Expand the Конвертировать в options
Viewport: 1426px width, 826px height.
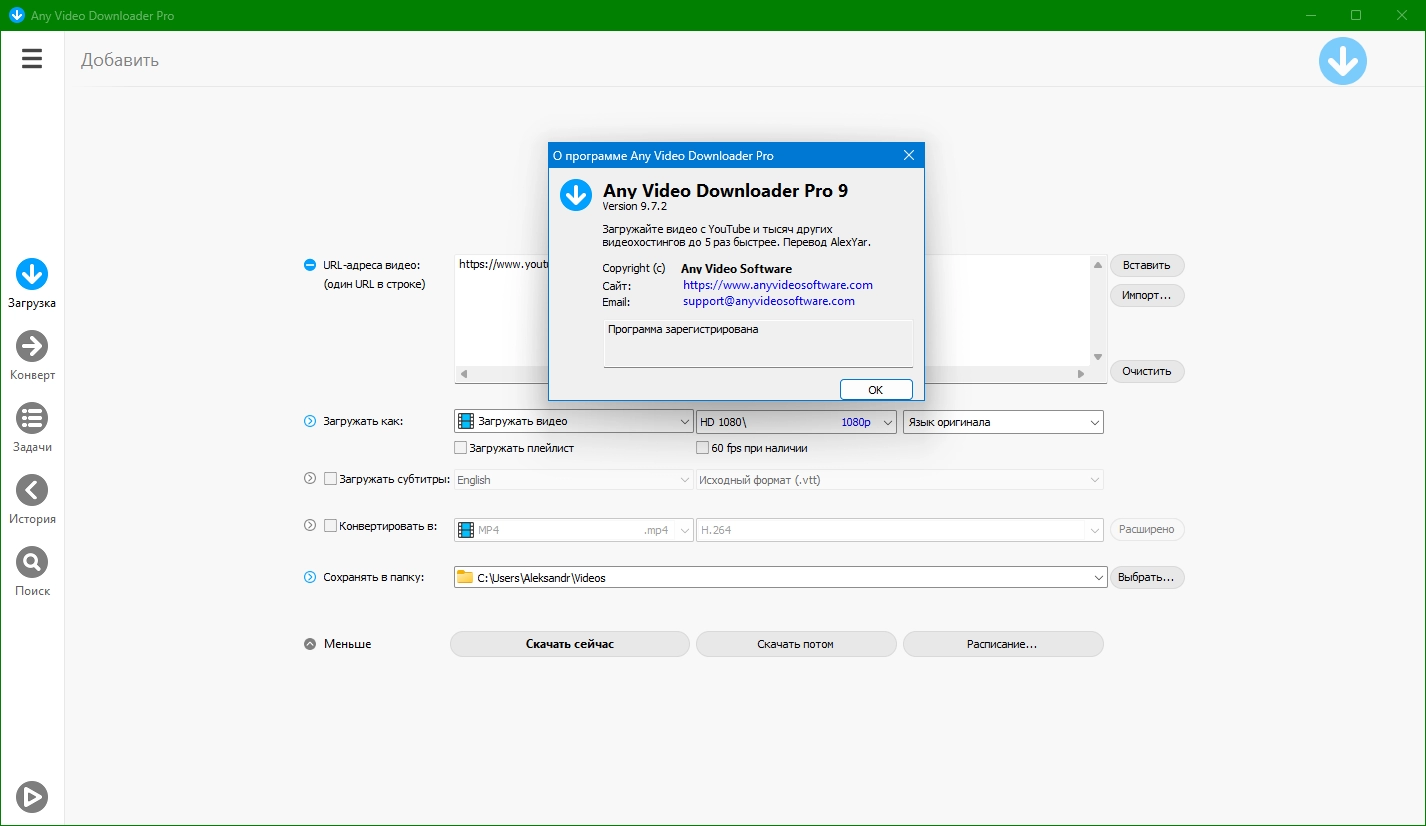310,525
